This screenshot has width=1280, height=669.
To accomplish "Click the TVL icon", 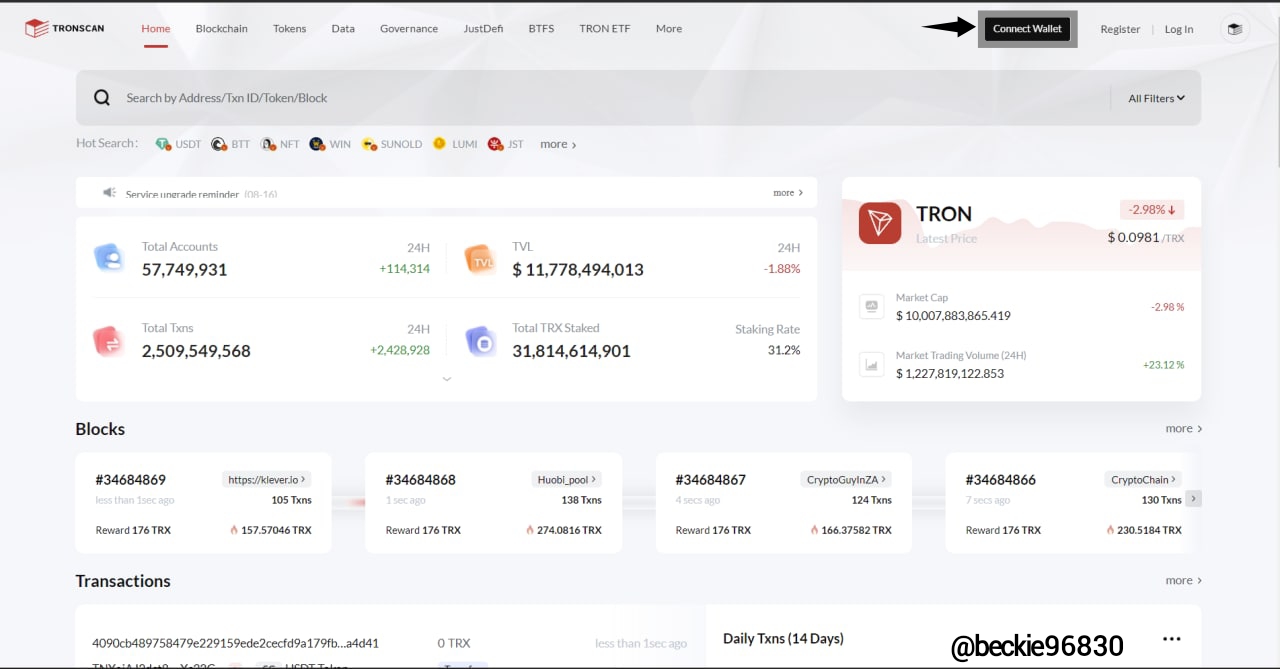I will [481, 259].
